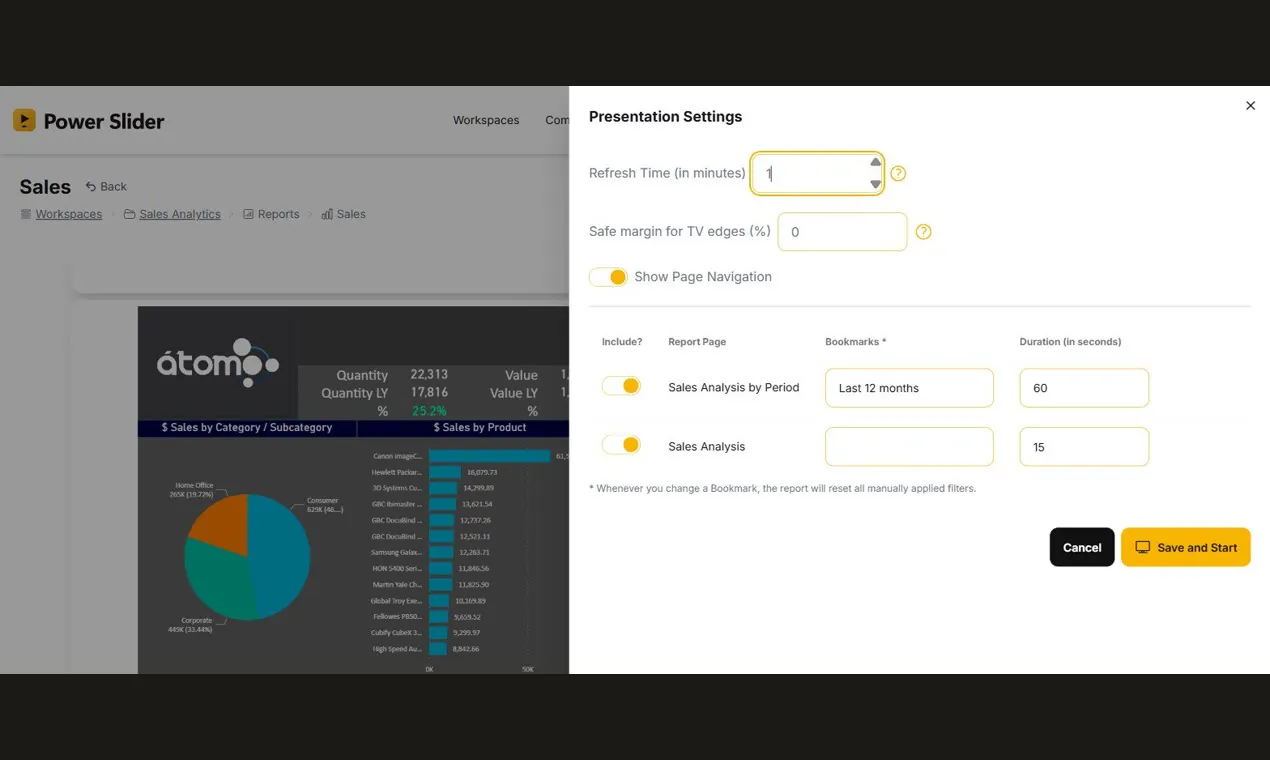
Task: Open help for Safe margin setting
Action: coord(923,232)
